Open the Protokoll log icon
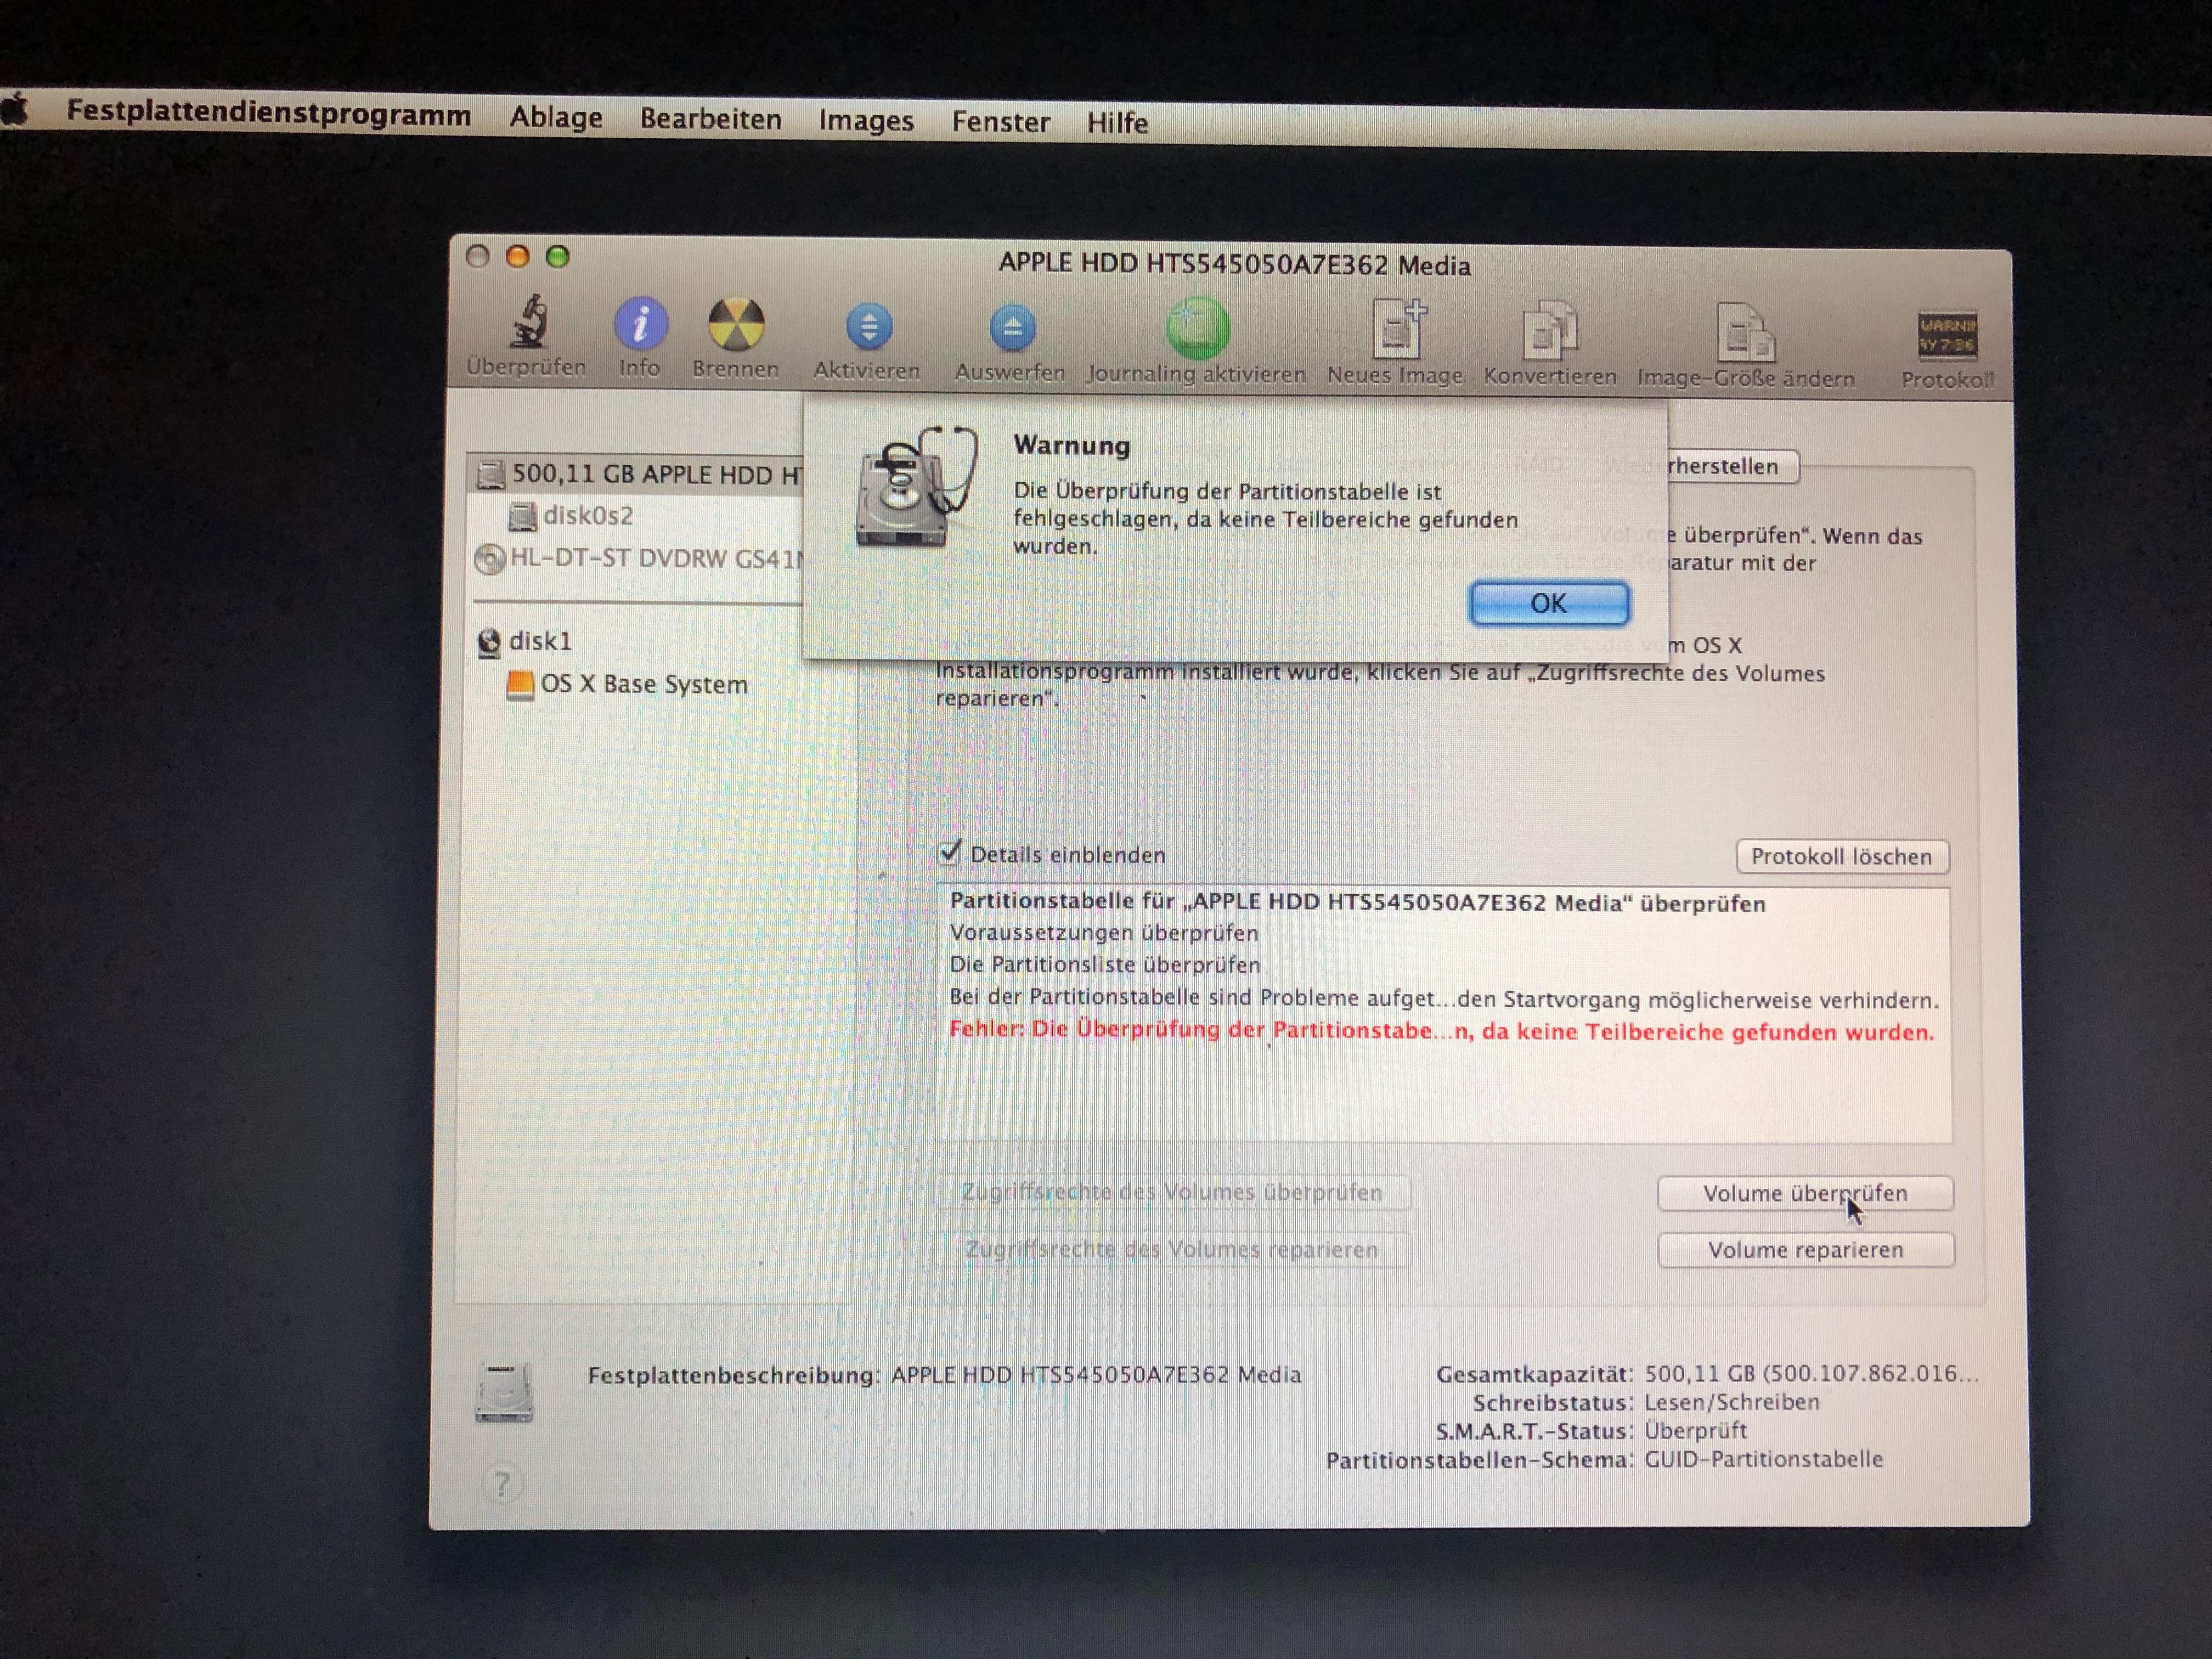2212x1659 pixels. (x=1946, y=337)
